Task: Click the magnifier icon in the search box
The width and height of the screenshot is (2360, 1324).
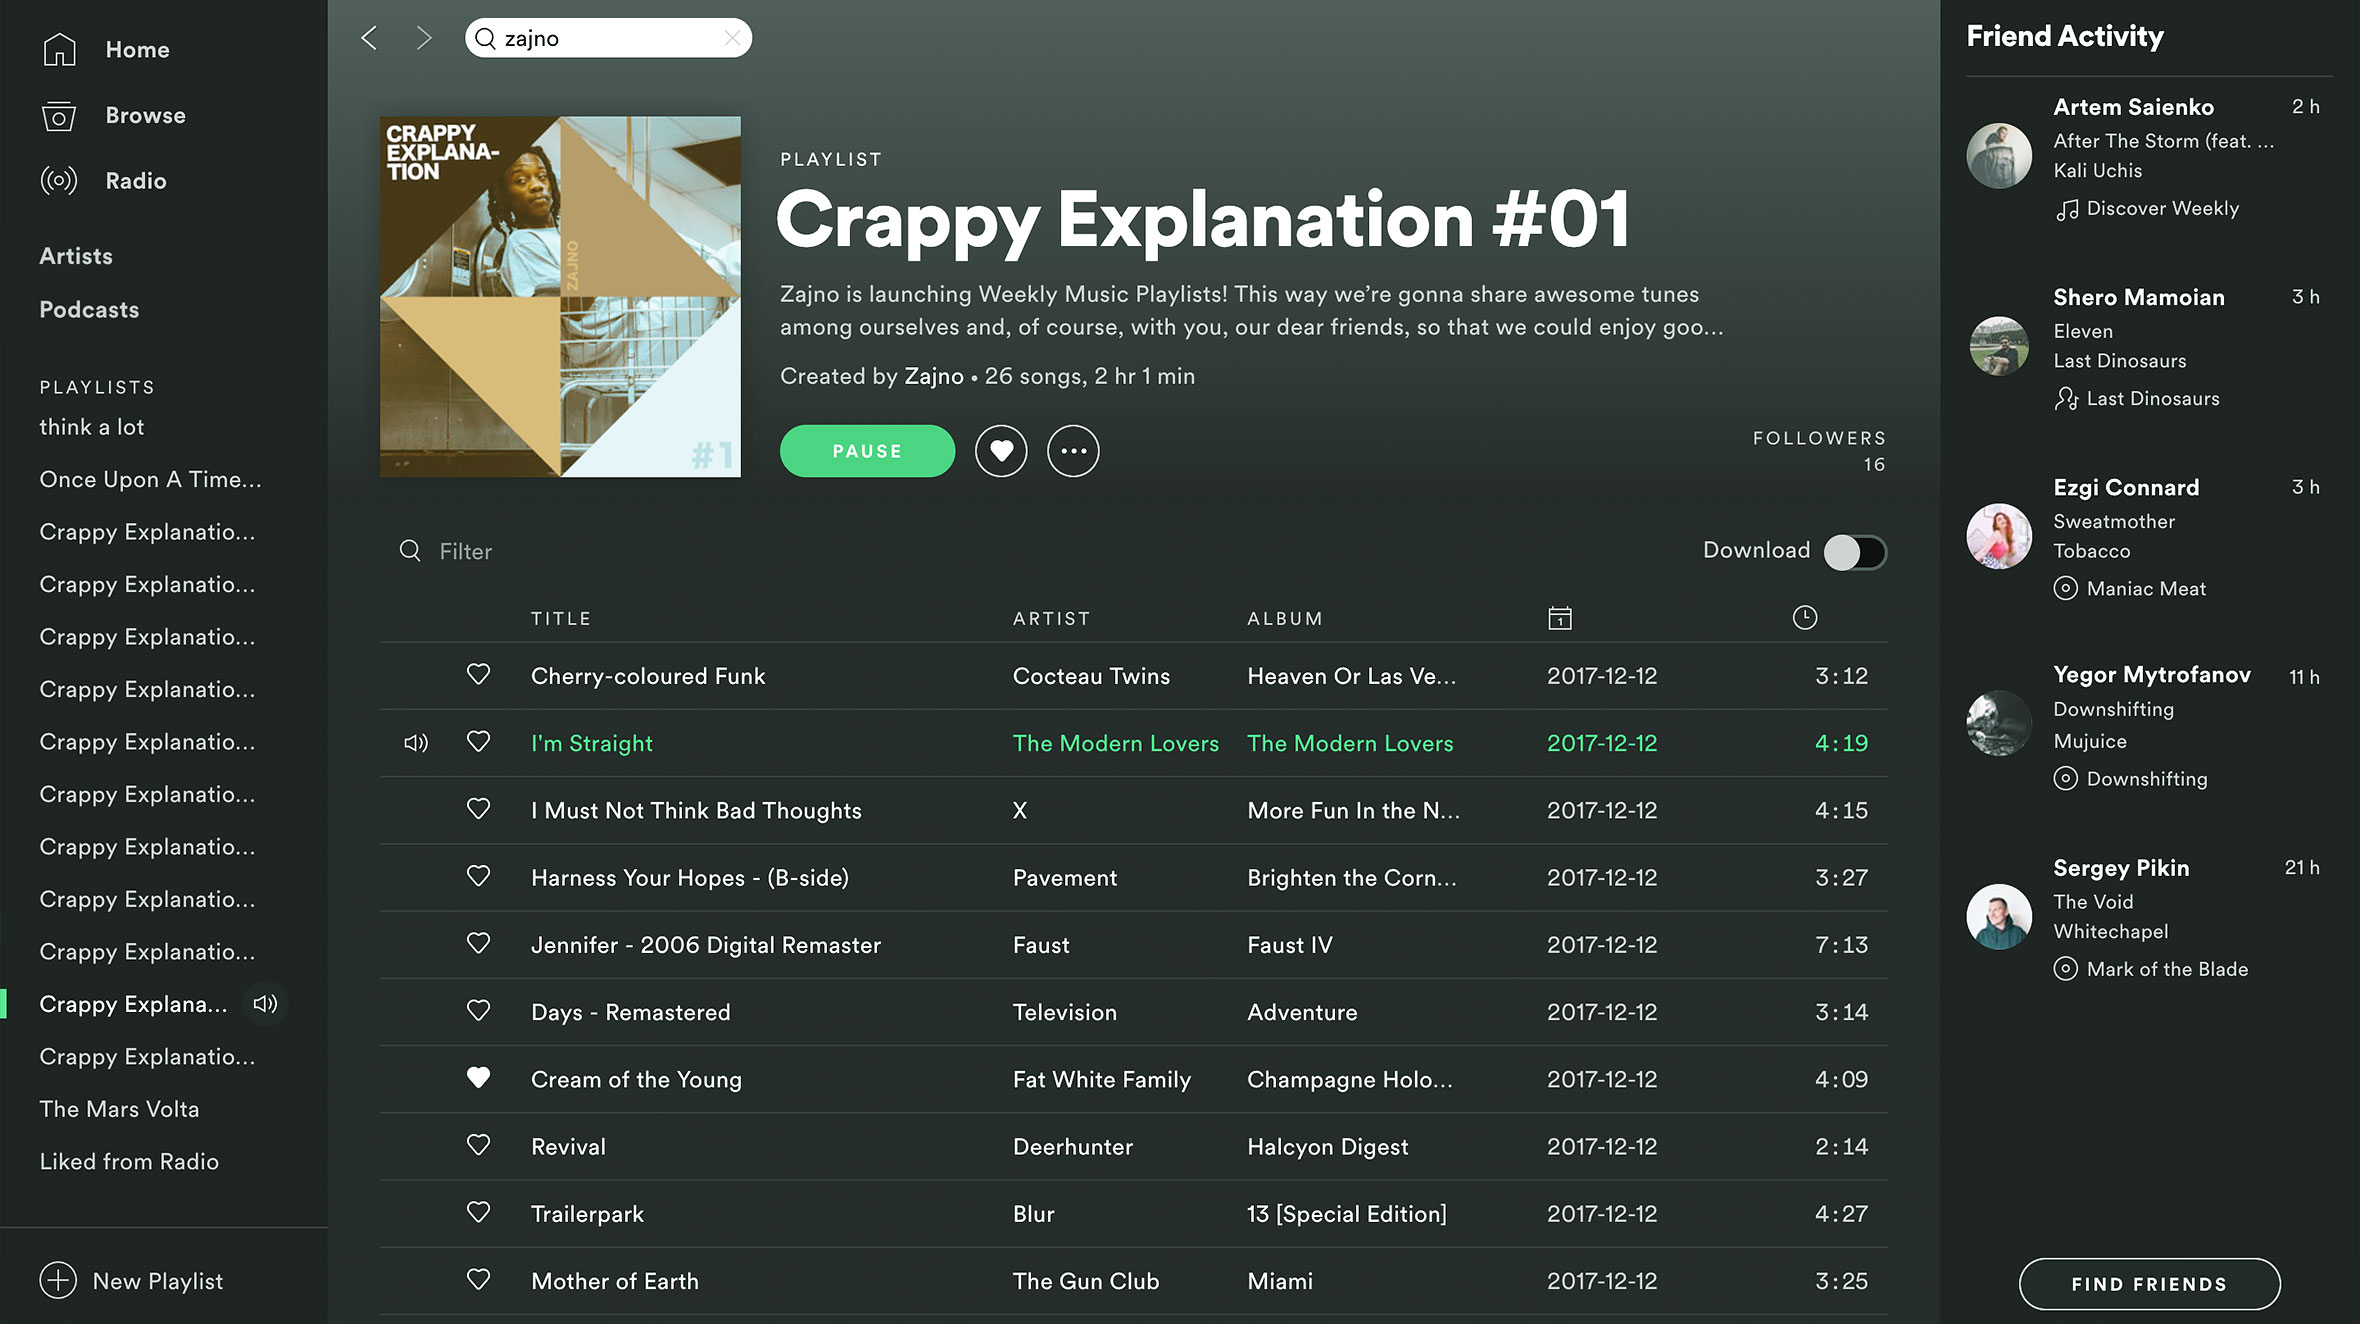Action: [486, 38]
